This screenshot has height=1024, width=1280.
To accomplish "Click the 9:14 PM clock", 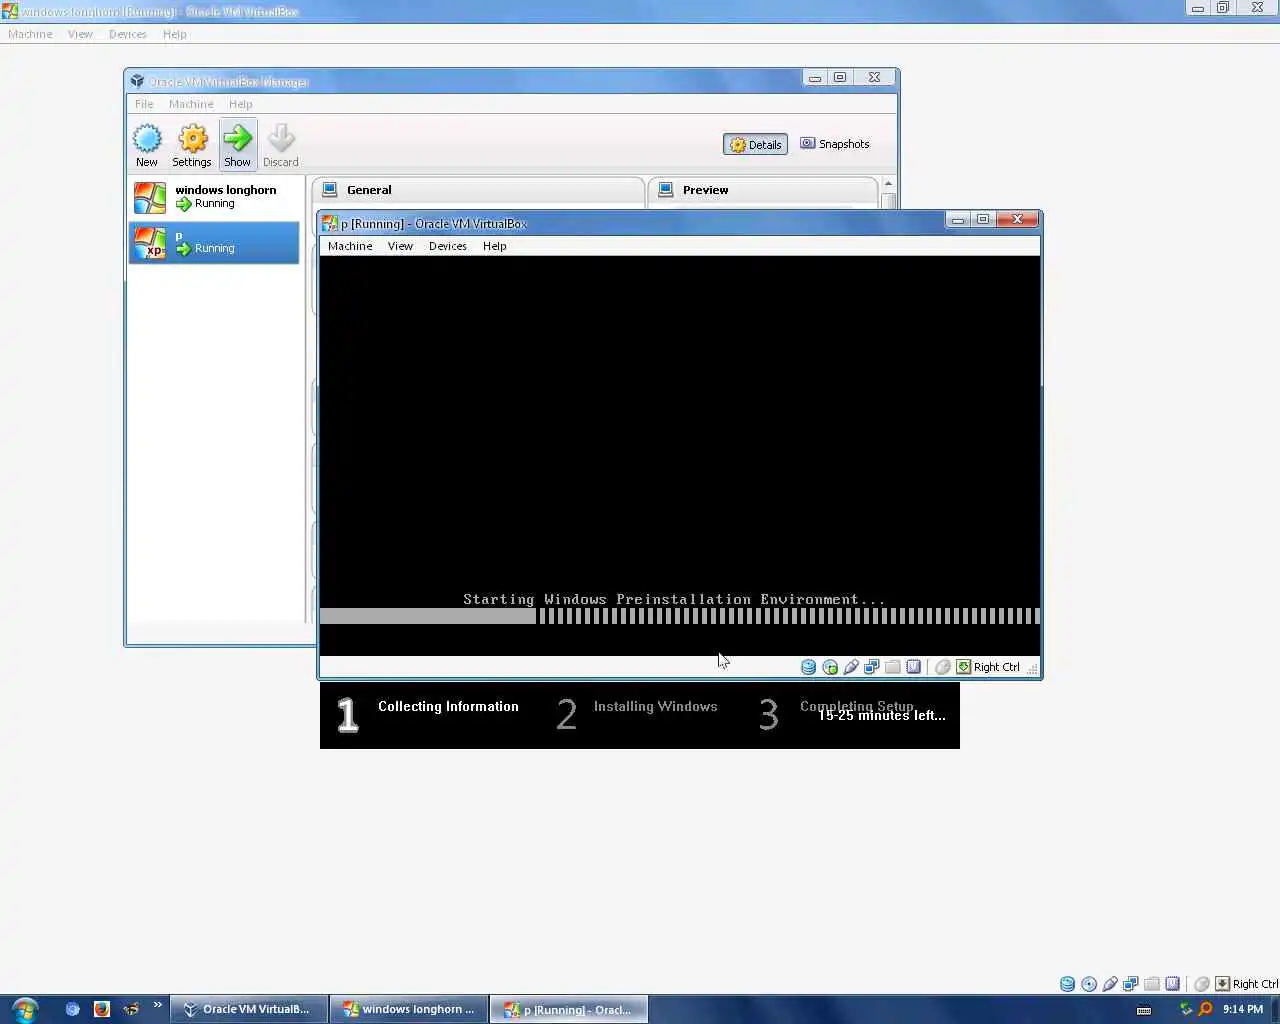I will click(1243, 1009).
